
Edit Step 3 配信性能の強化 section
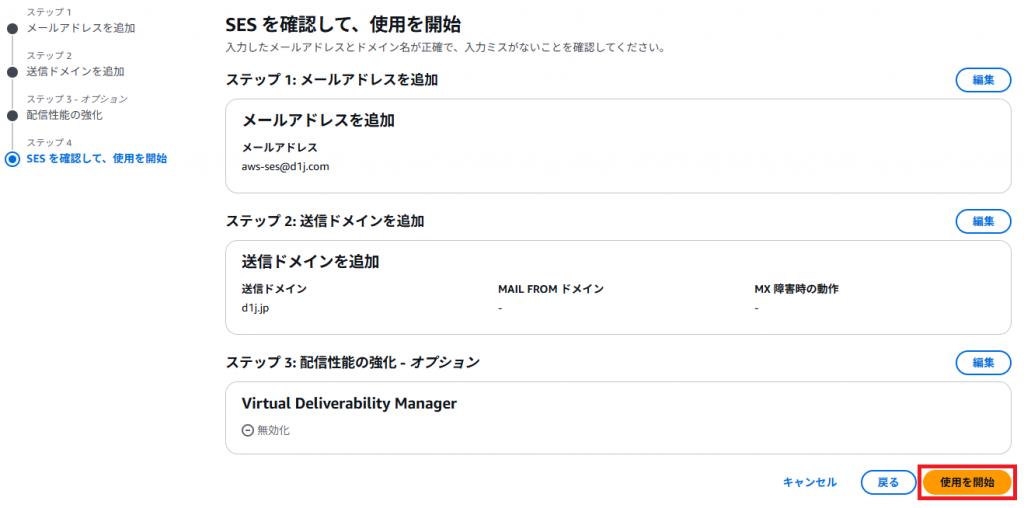983,362
